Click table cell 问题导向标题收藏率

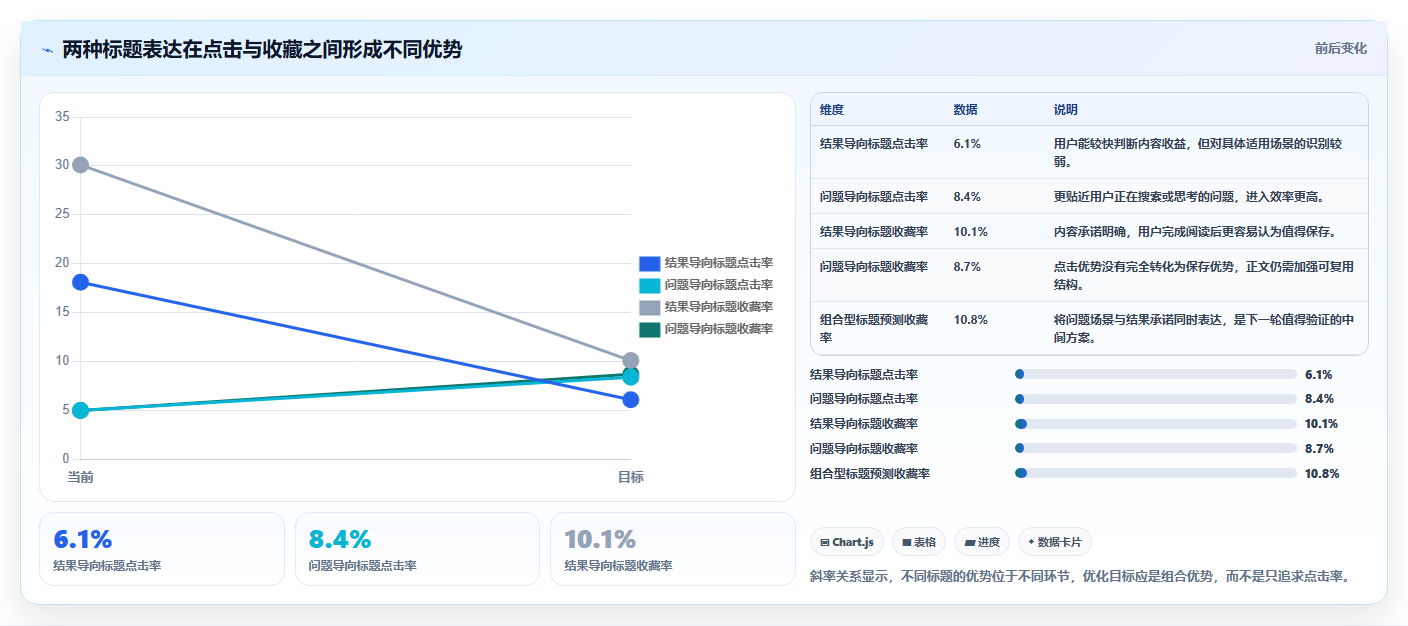(x=874, y=266)
